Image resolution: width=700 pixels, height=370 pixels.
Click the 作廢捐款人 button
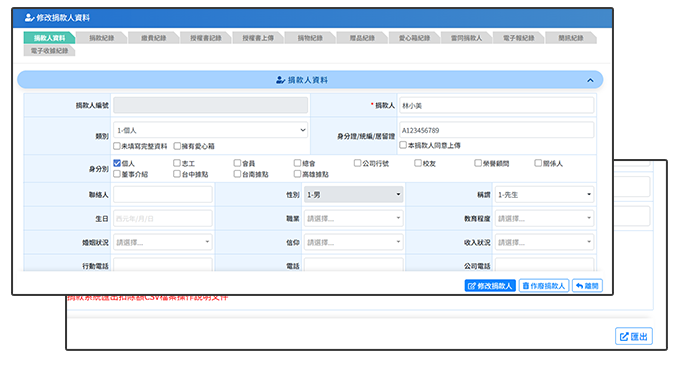click(x=544, y=286)
